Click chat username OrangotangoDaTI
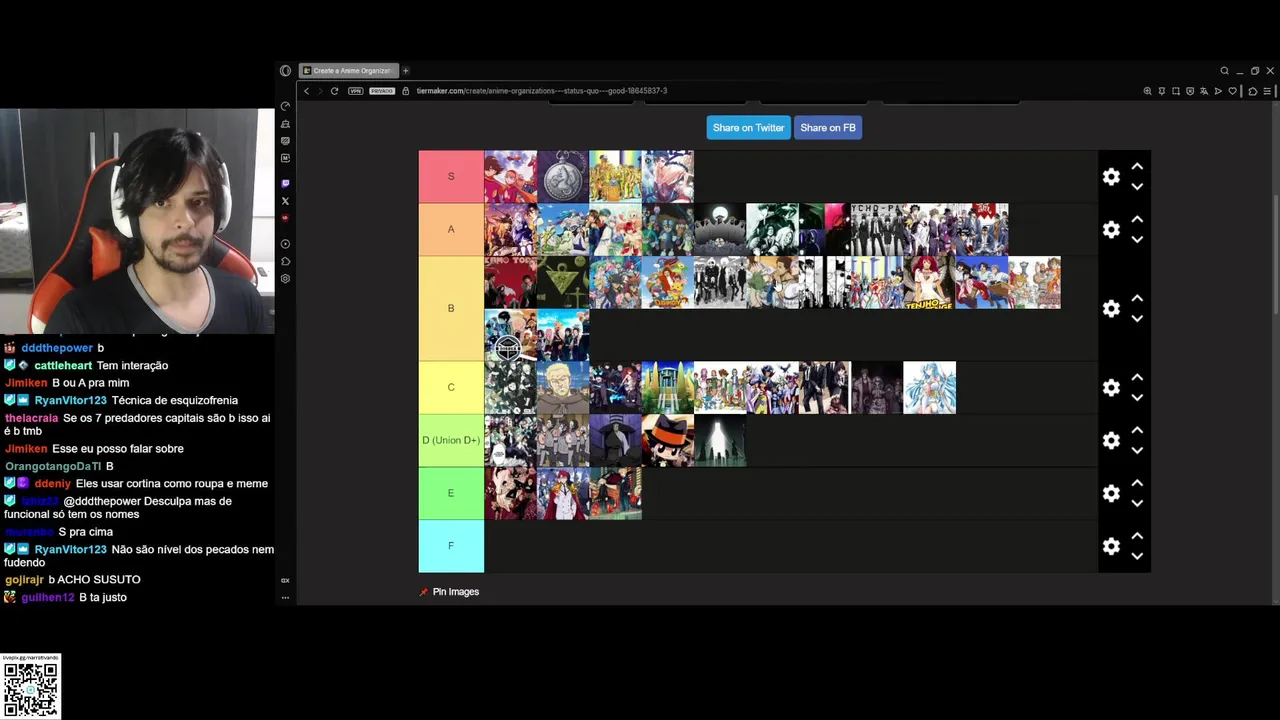The width and height of the screenshot is (1280, 720). [x=53, y=466]
